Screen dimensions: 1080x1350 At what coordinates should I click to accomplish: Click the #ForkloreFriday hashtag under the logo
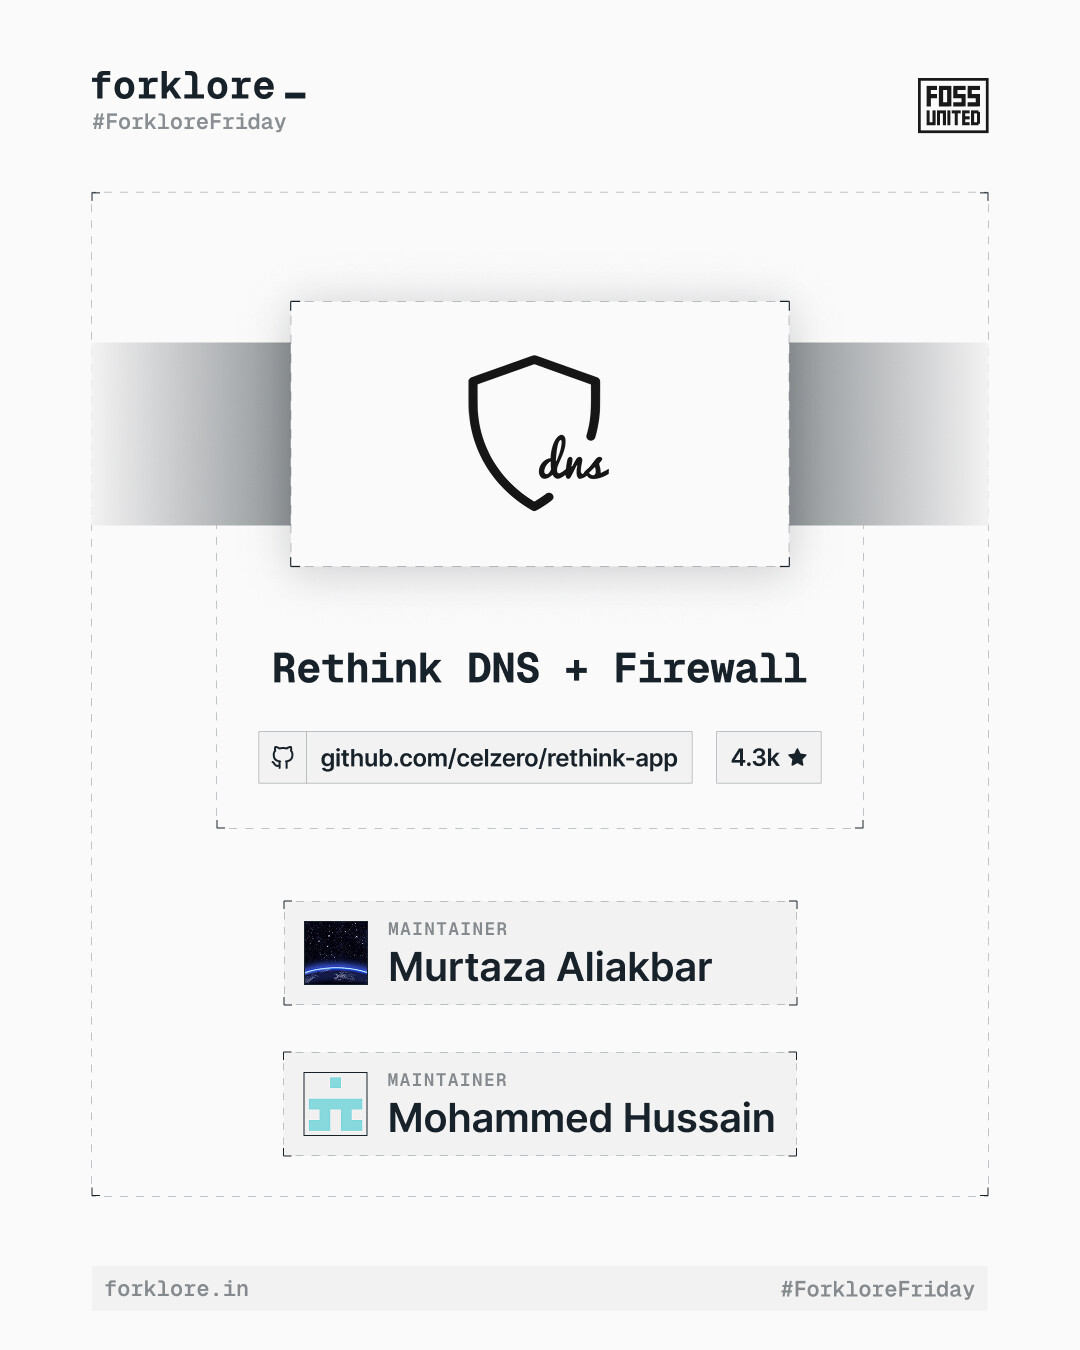189,122
